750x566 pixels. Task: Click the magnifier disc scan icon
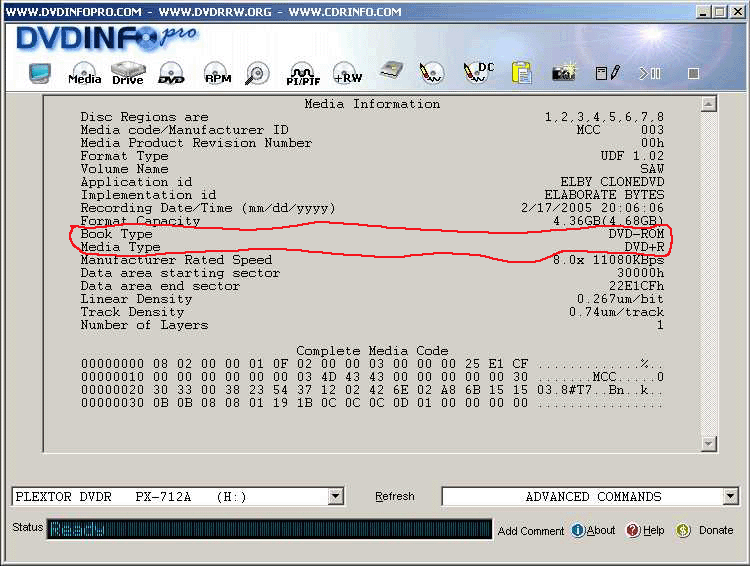click(x=257, y=74)
